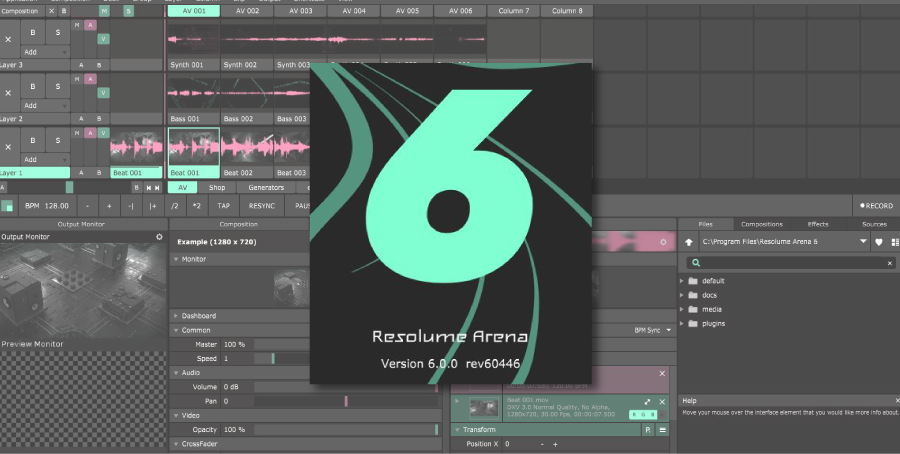Screen dimensions: 900x454
Task: Toggle Layer 3 Solo S button
Action: pos(57,33)
